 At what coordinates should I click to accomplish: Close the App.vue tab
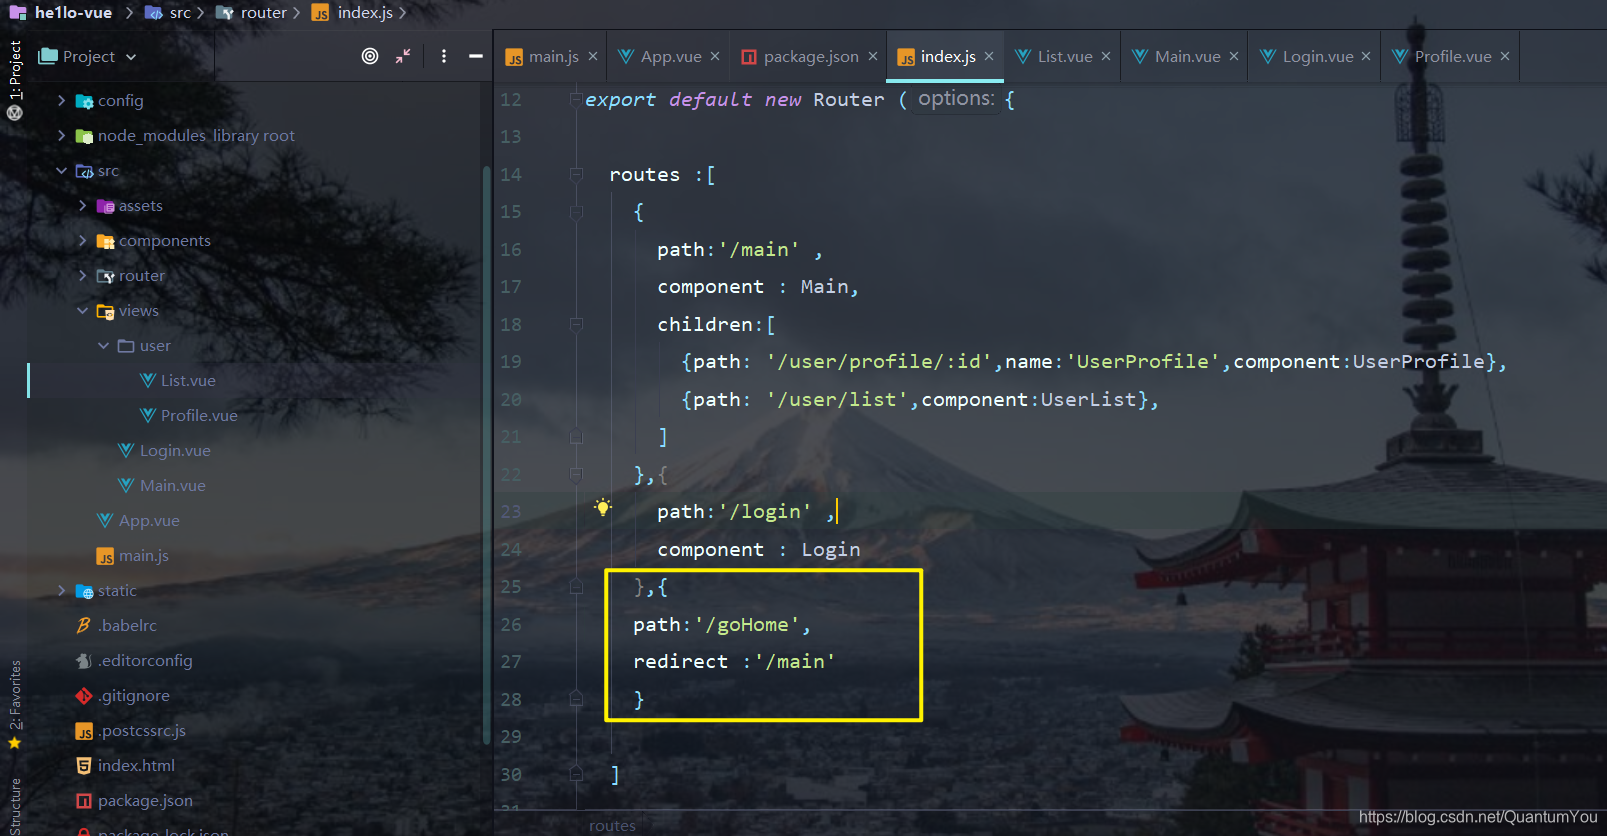(x=715, y=56)
